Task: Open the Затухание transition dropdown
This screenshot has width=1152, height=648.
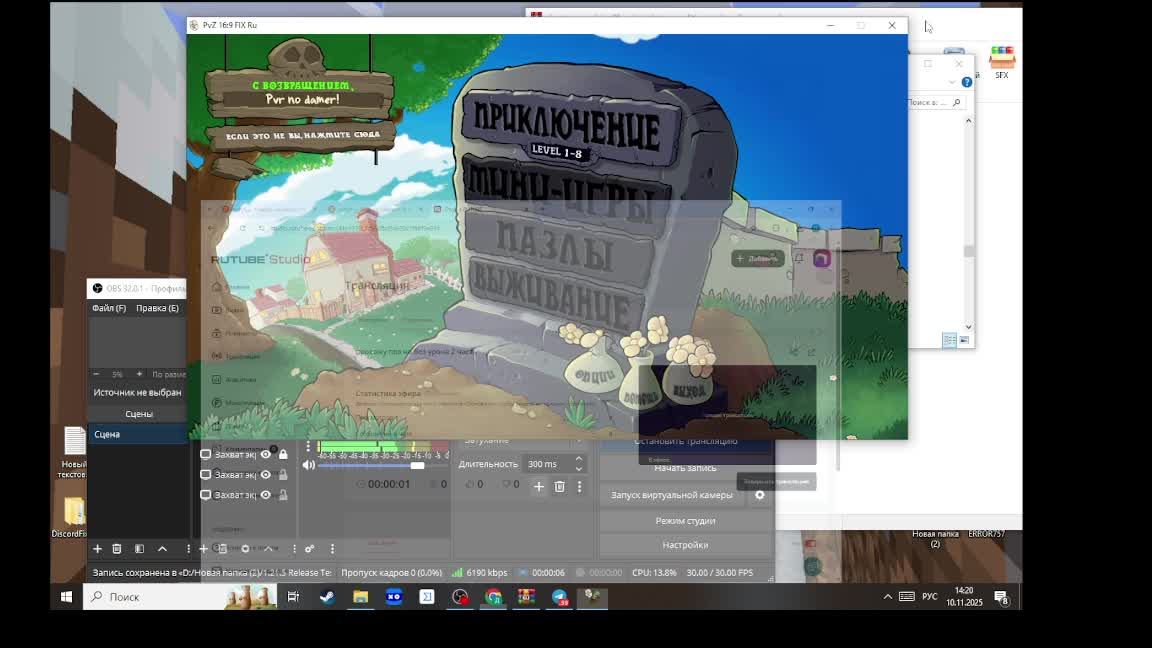Action: coord(522,440)
